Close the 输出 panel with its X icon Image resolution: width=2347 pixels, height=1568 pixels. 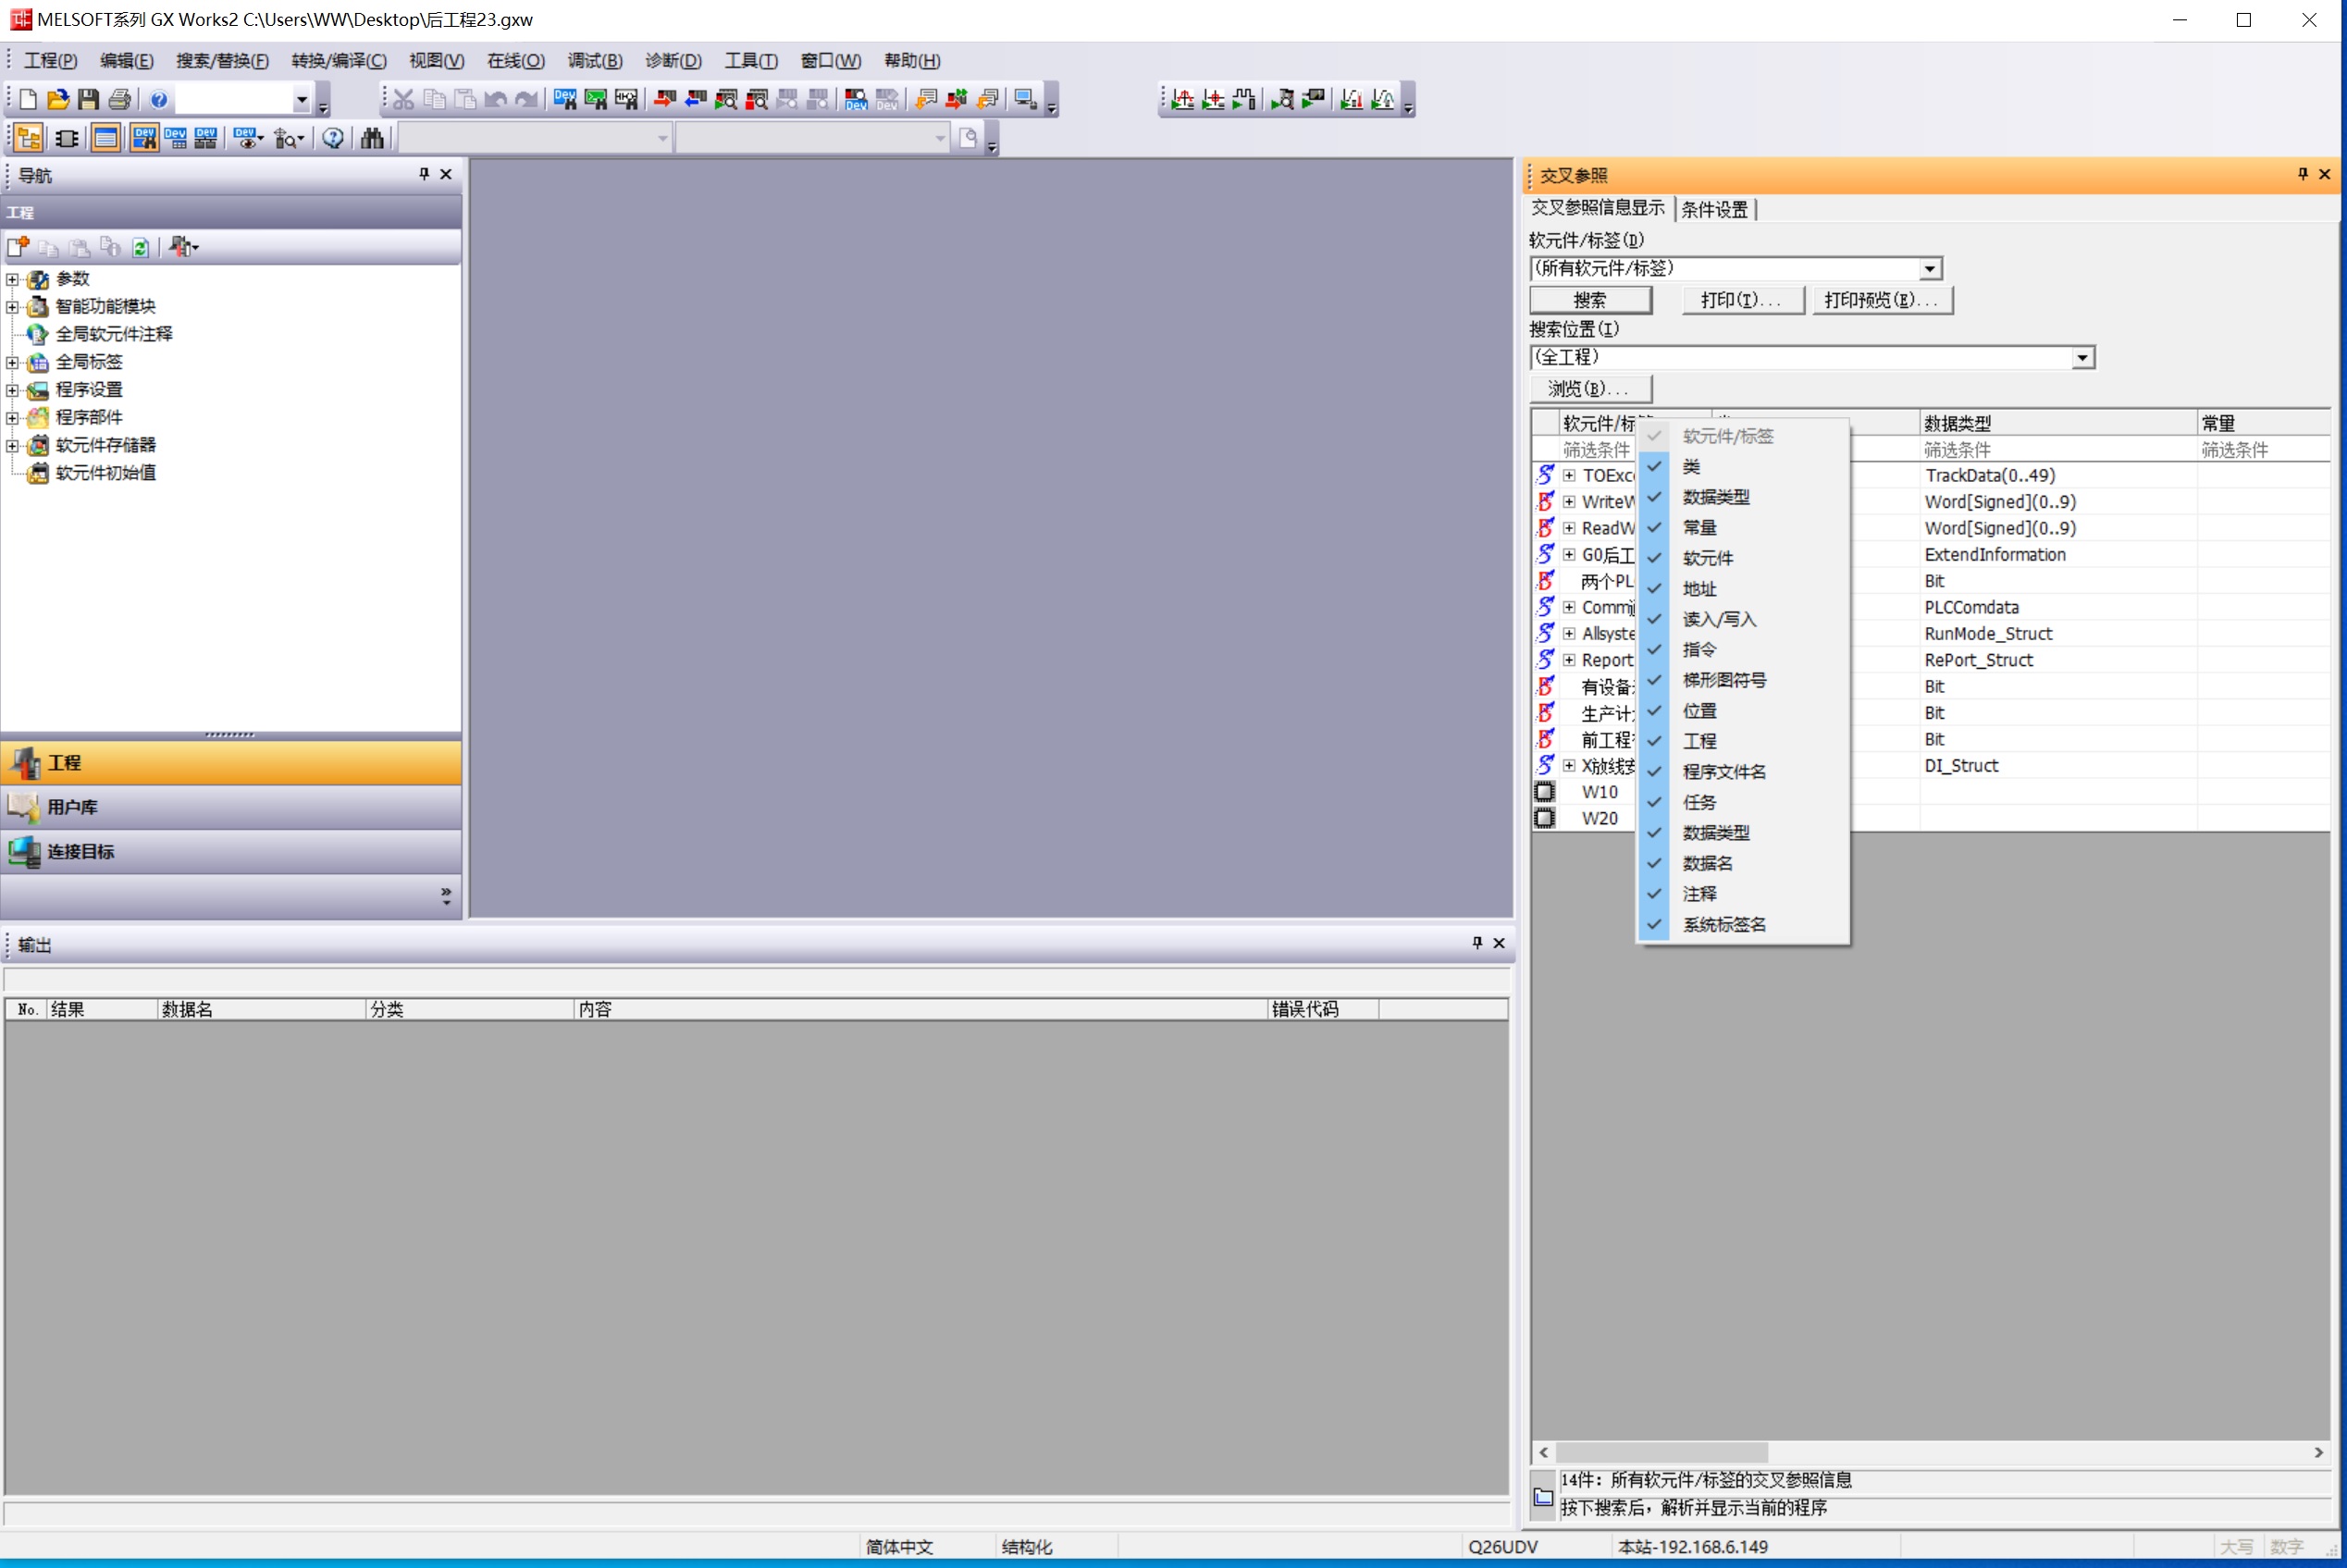pos(1499,943)
